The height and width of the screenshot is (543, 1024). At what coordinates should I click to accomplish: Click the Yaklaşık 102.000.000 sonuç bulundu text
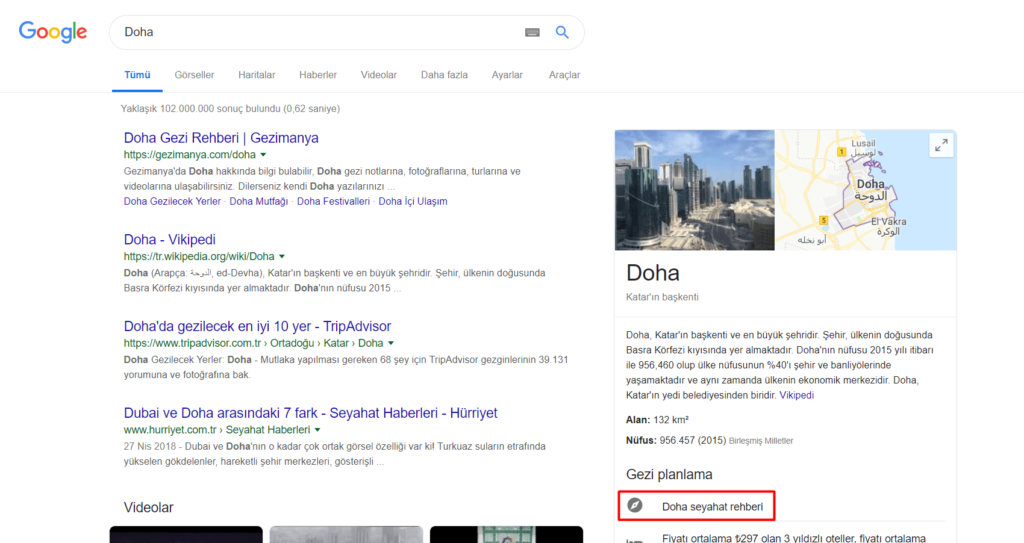(230, 108)
